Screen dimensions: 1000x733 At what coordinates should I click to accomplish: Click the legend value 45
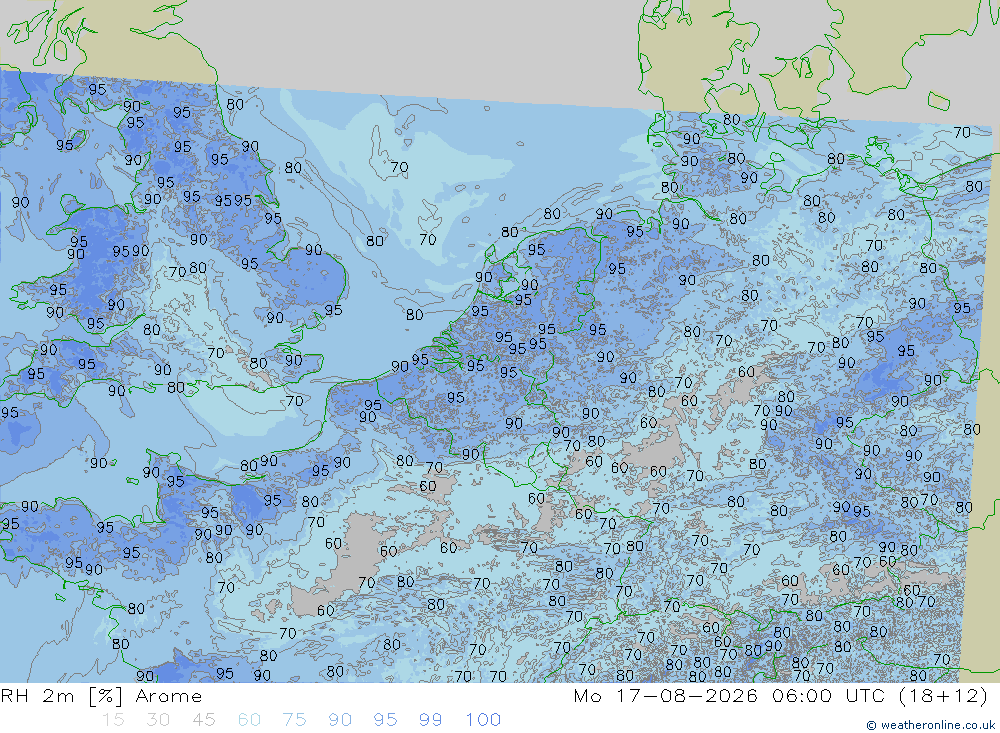[x=204, y=720]
